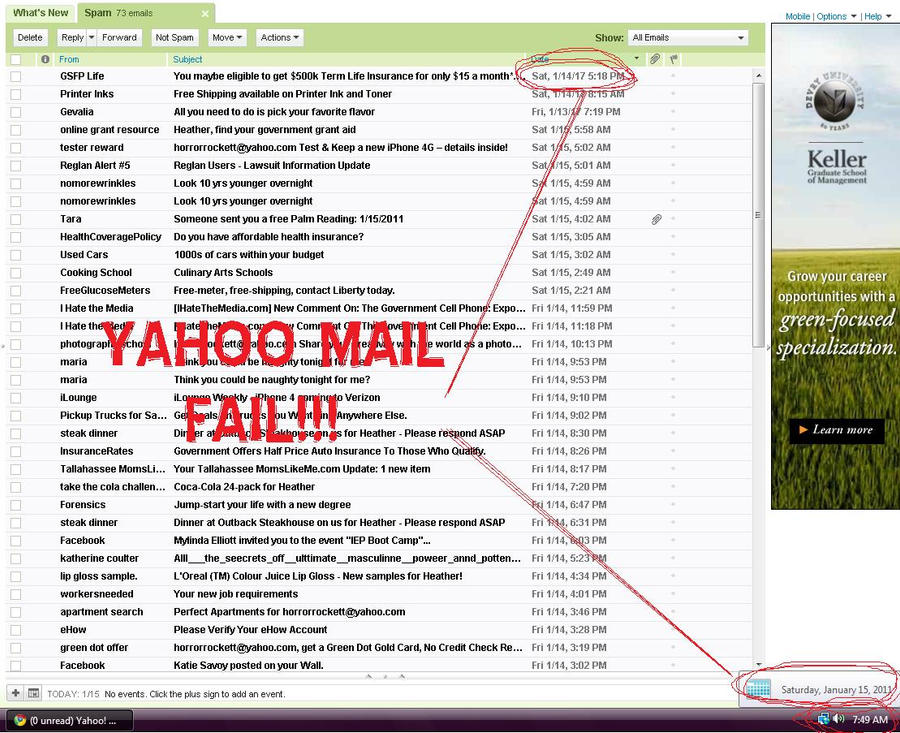900x733 pixels.
Task: Open the Mobile link at top right
Action: click(797, 16)
